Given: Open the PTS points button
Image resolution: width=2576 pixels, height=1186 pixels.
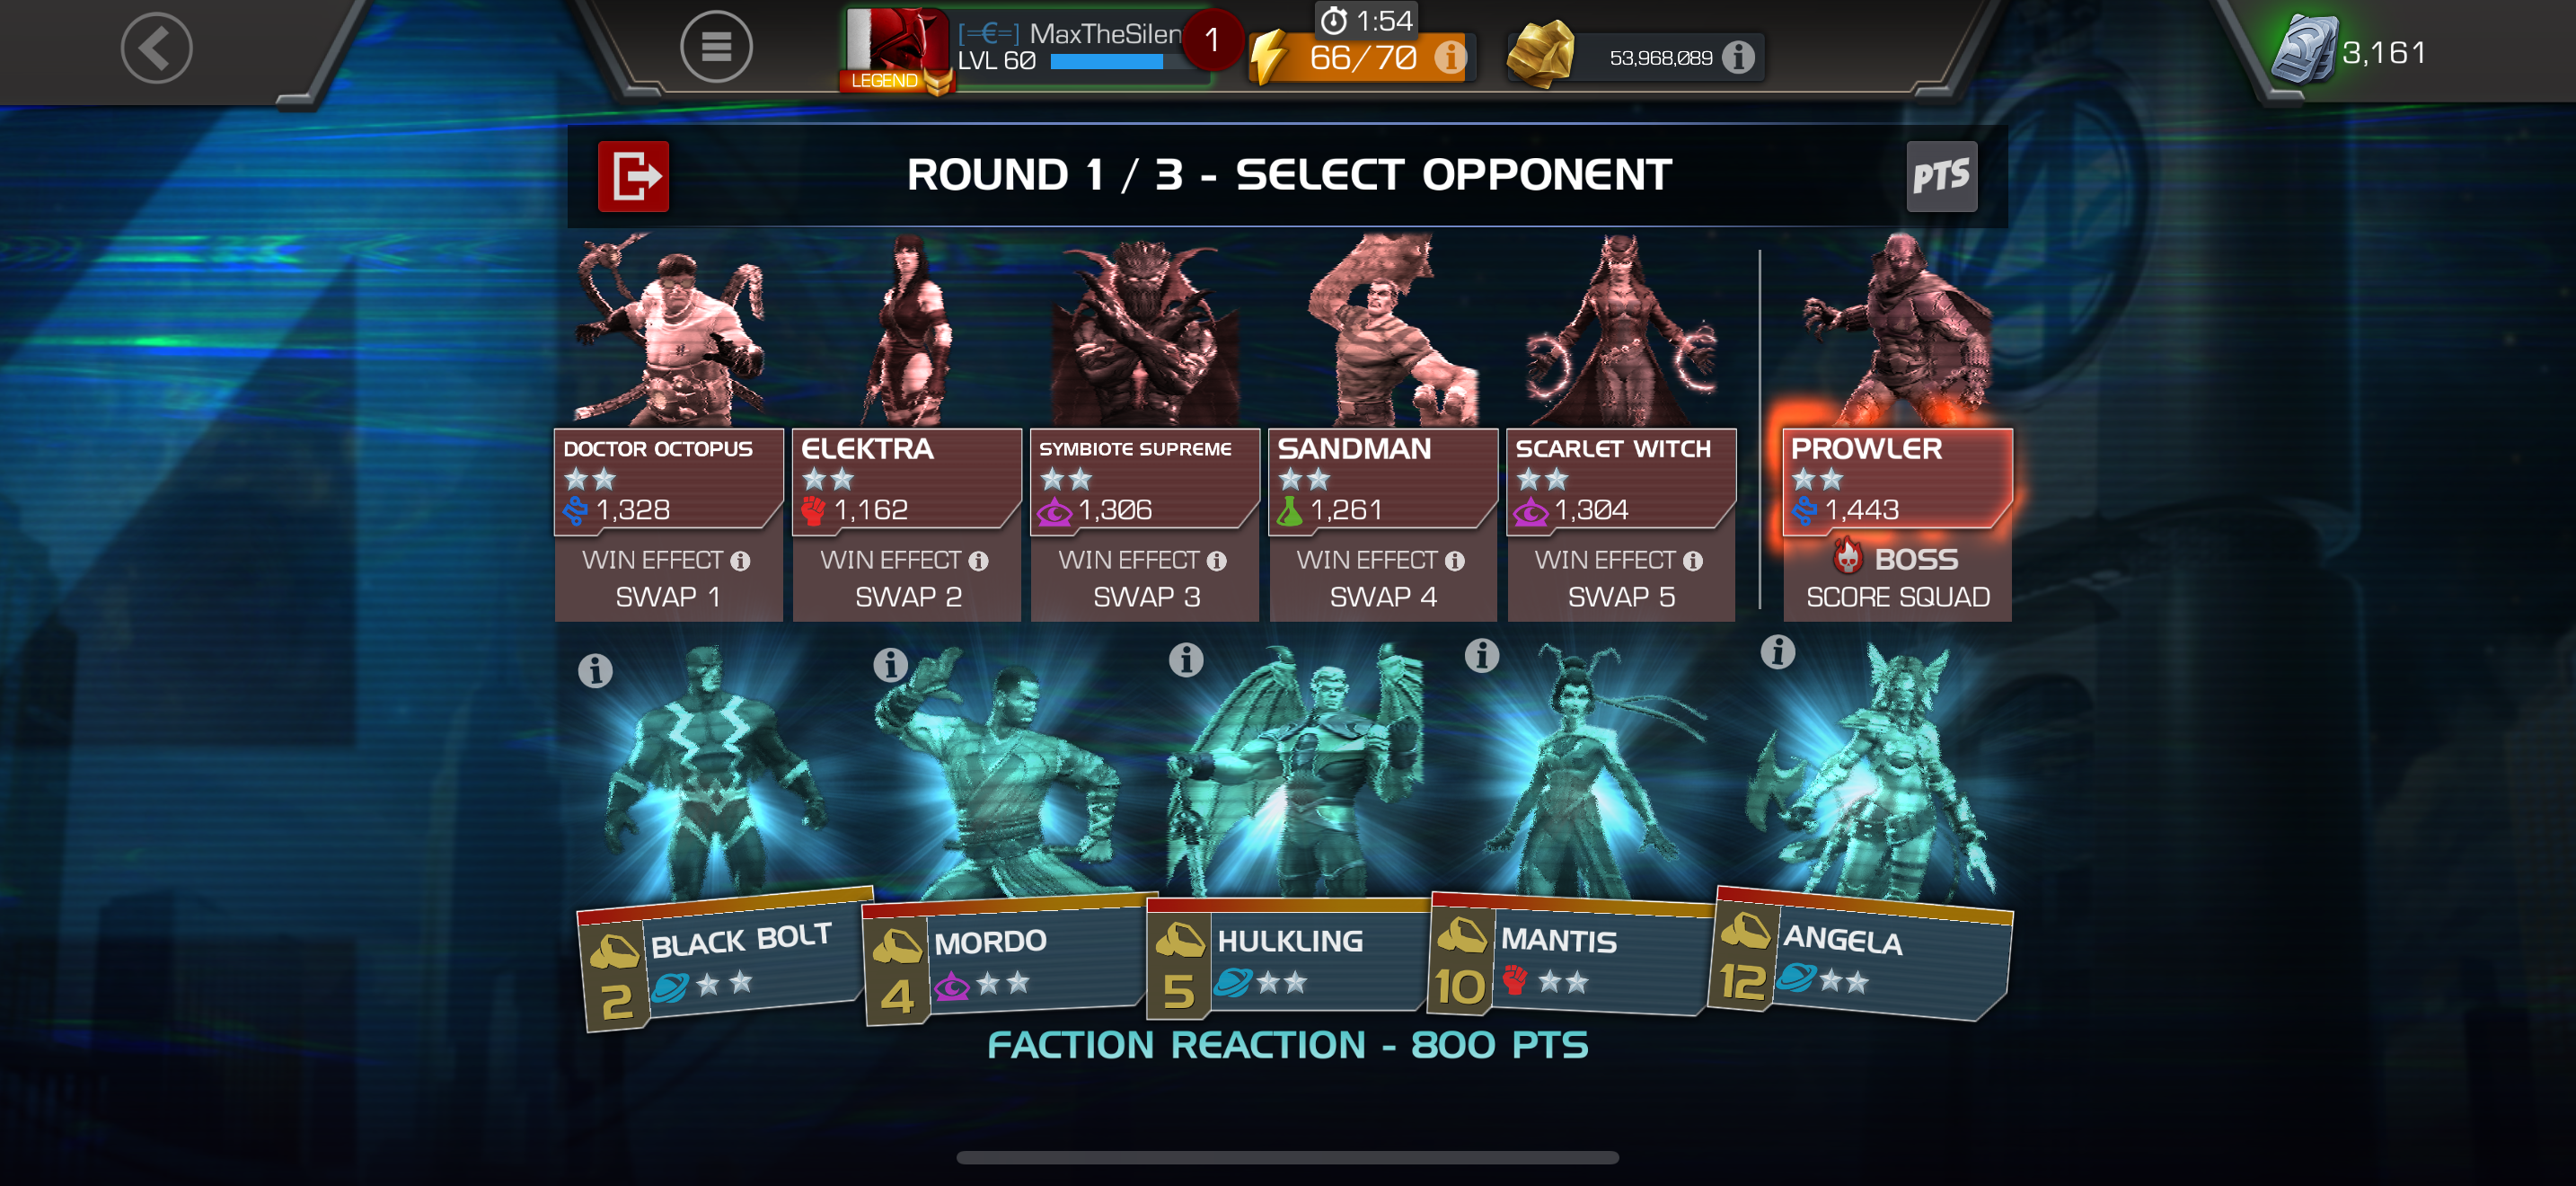Looking at the screenshot, I should pyautogui.click(x=1941, y=177).
